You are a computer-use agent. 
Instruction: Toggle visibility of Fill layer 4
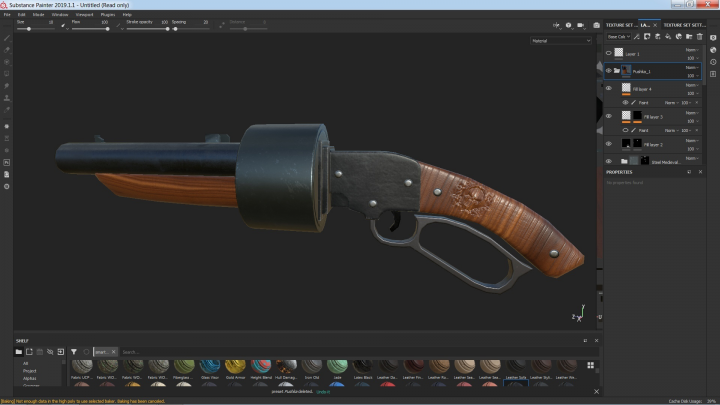click(608, 88)
